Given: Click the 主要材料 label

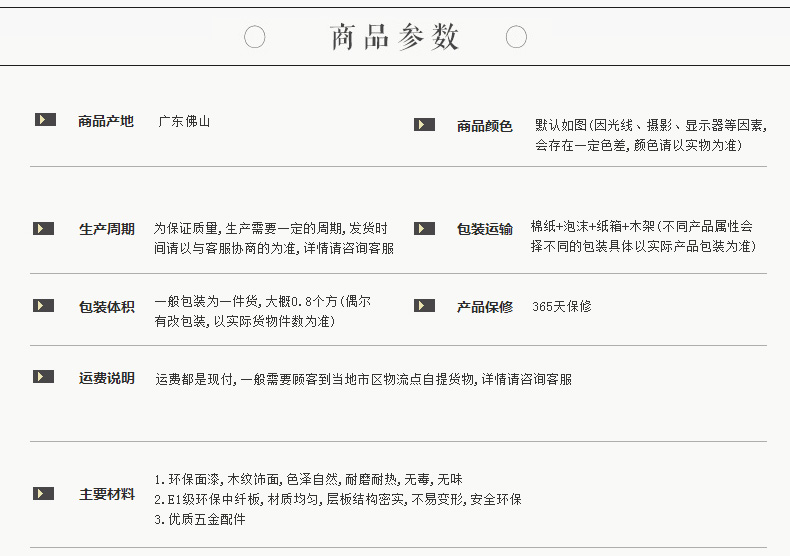Looking at the screenshot, I should point(107,494).
